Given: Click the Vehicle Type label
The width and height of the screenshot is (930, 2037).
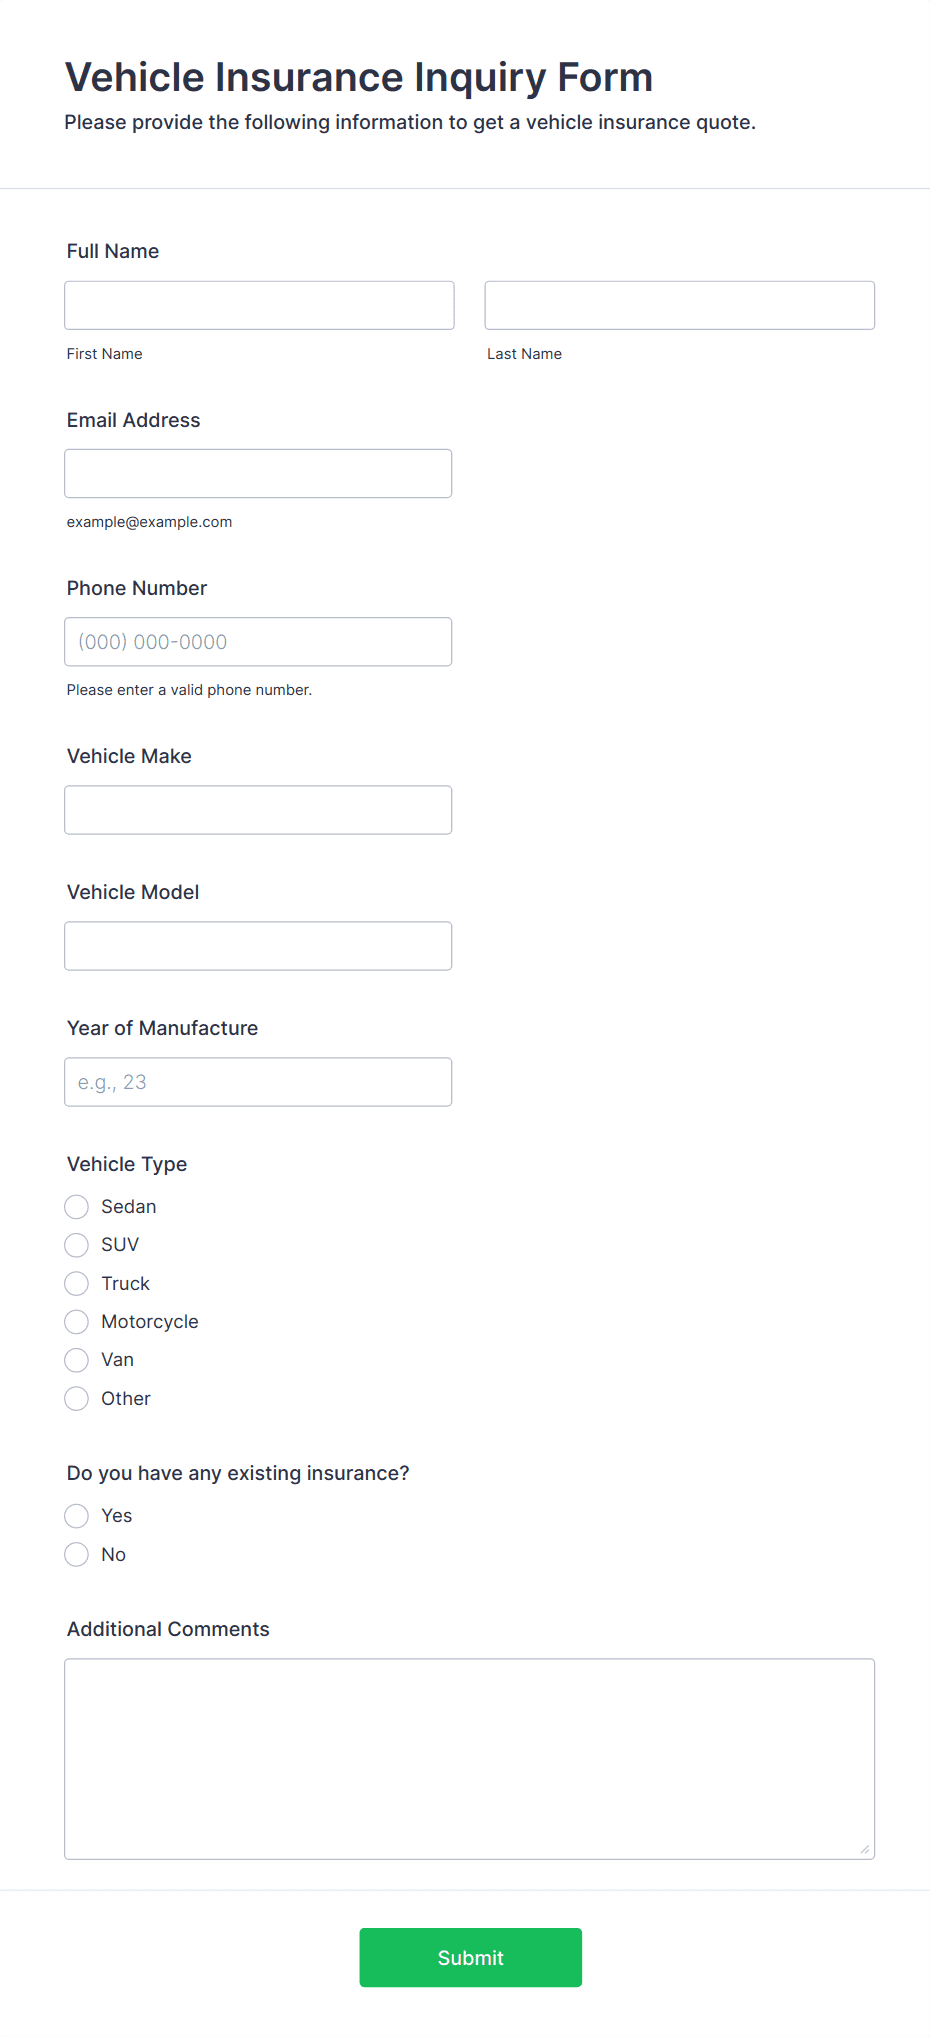Looking at the screenshot, I should tap(127, 1164).
